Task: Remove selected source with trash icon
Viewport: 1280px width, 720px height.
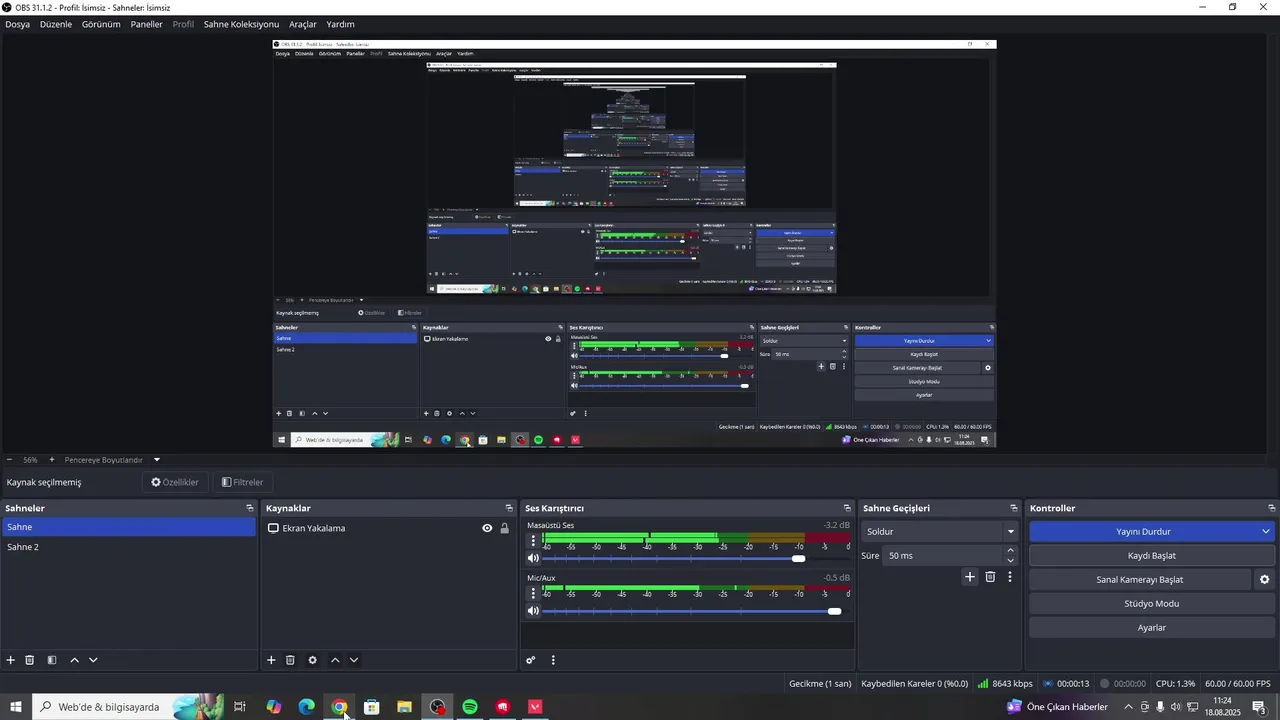Action: (x=290, y=660)
